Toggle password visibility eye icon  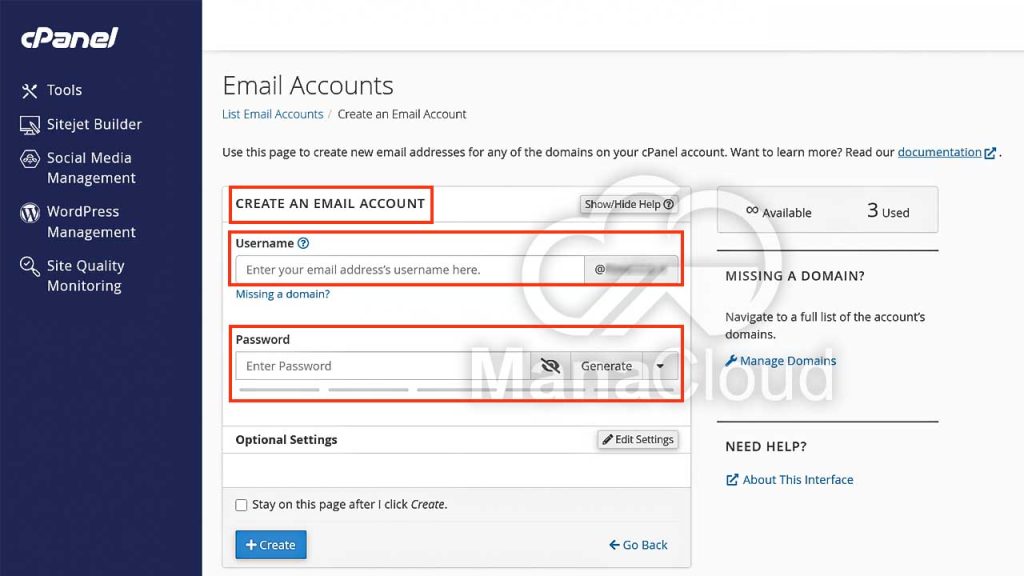pyautogui.click(x=549, y=366)
